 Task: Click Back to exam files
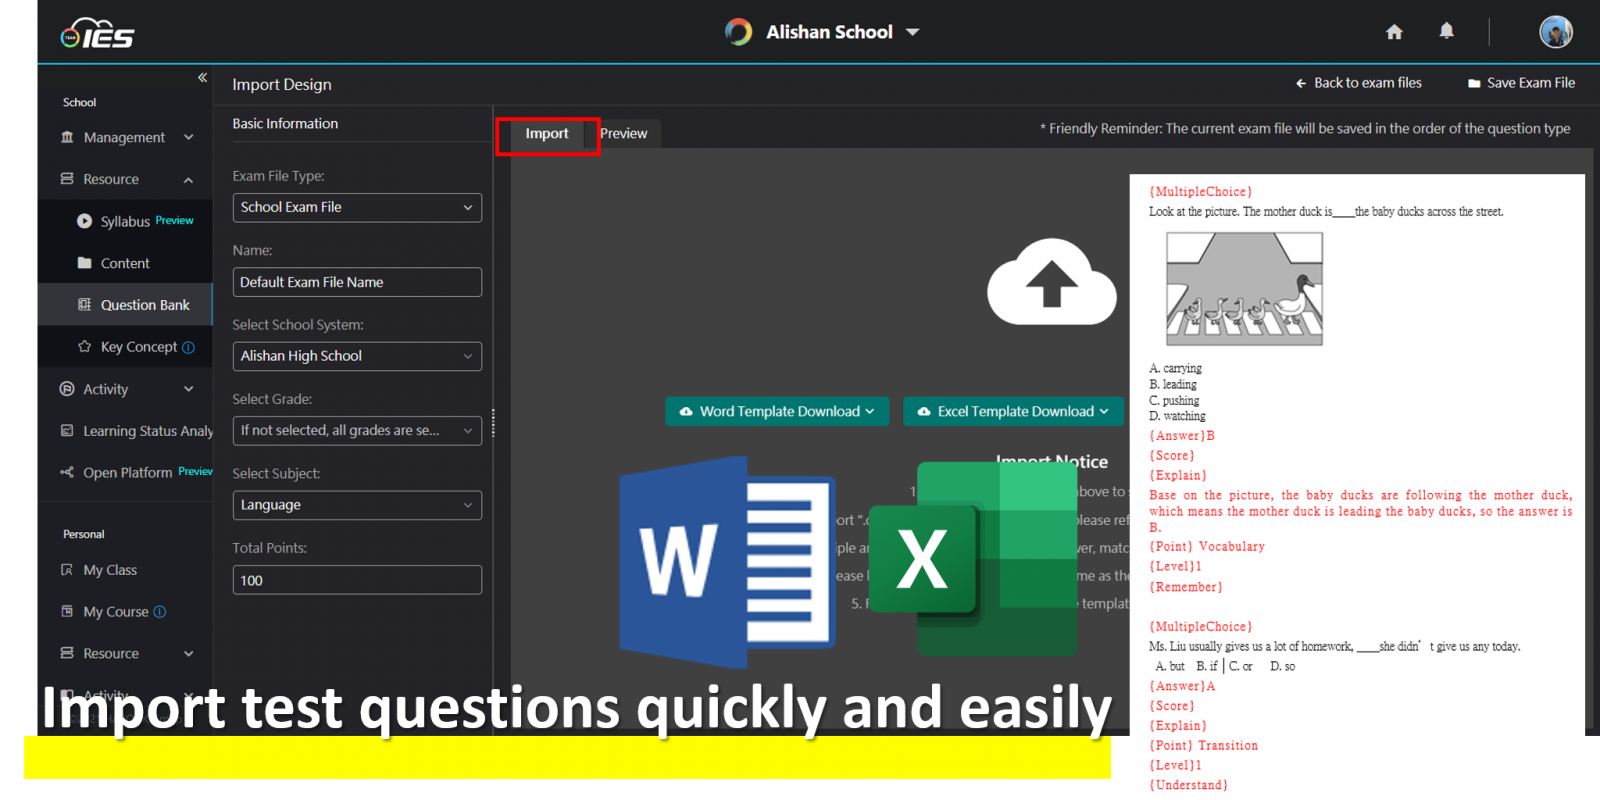(1358, 83)
